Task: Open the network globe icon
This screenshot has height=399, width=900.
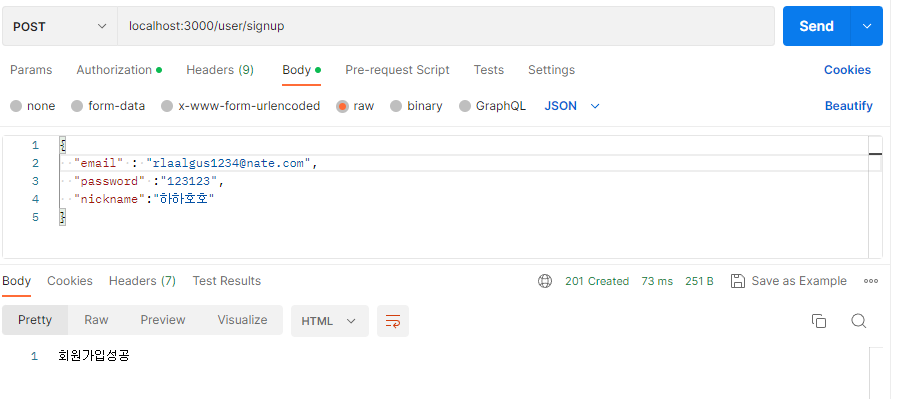Action: [545, 281]
